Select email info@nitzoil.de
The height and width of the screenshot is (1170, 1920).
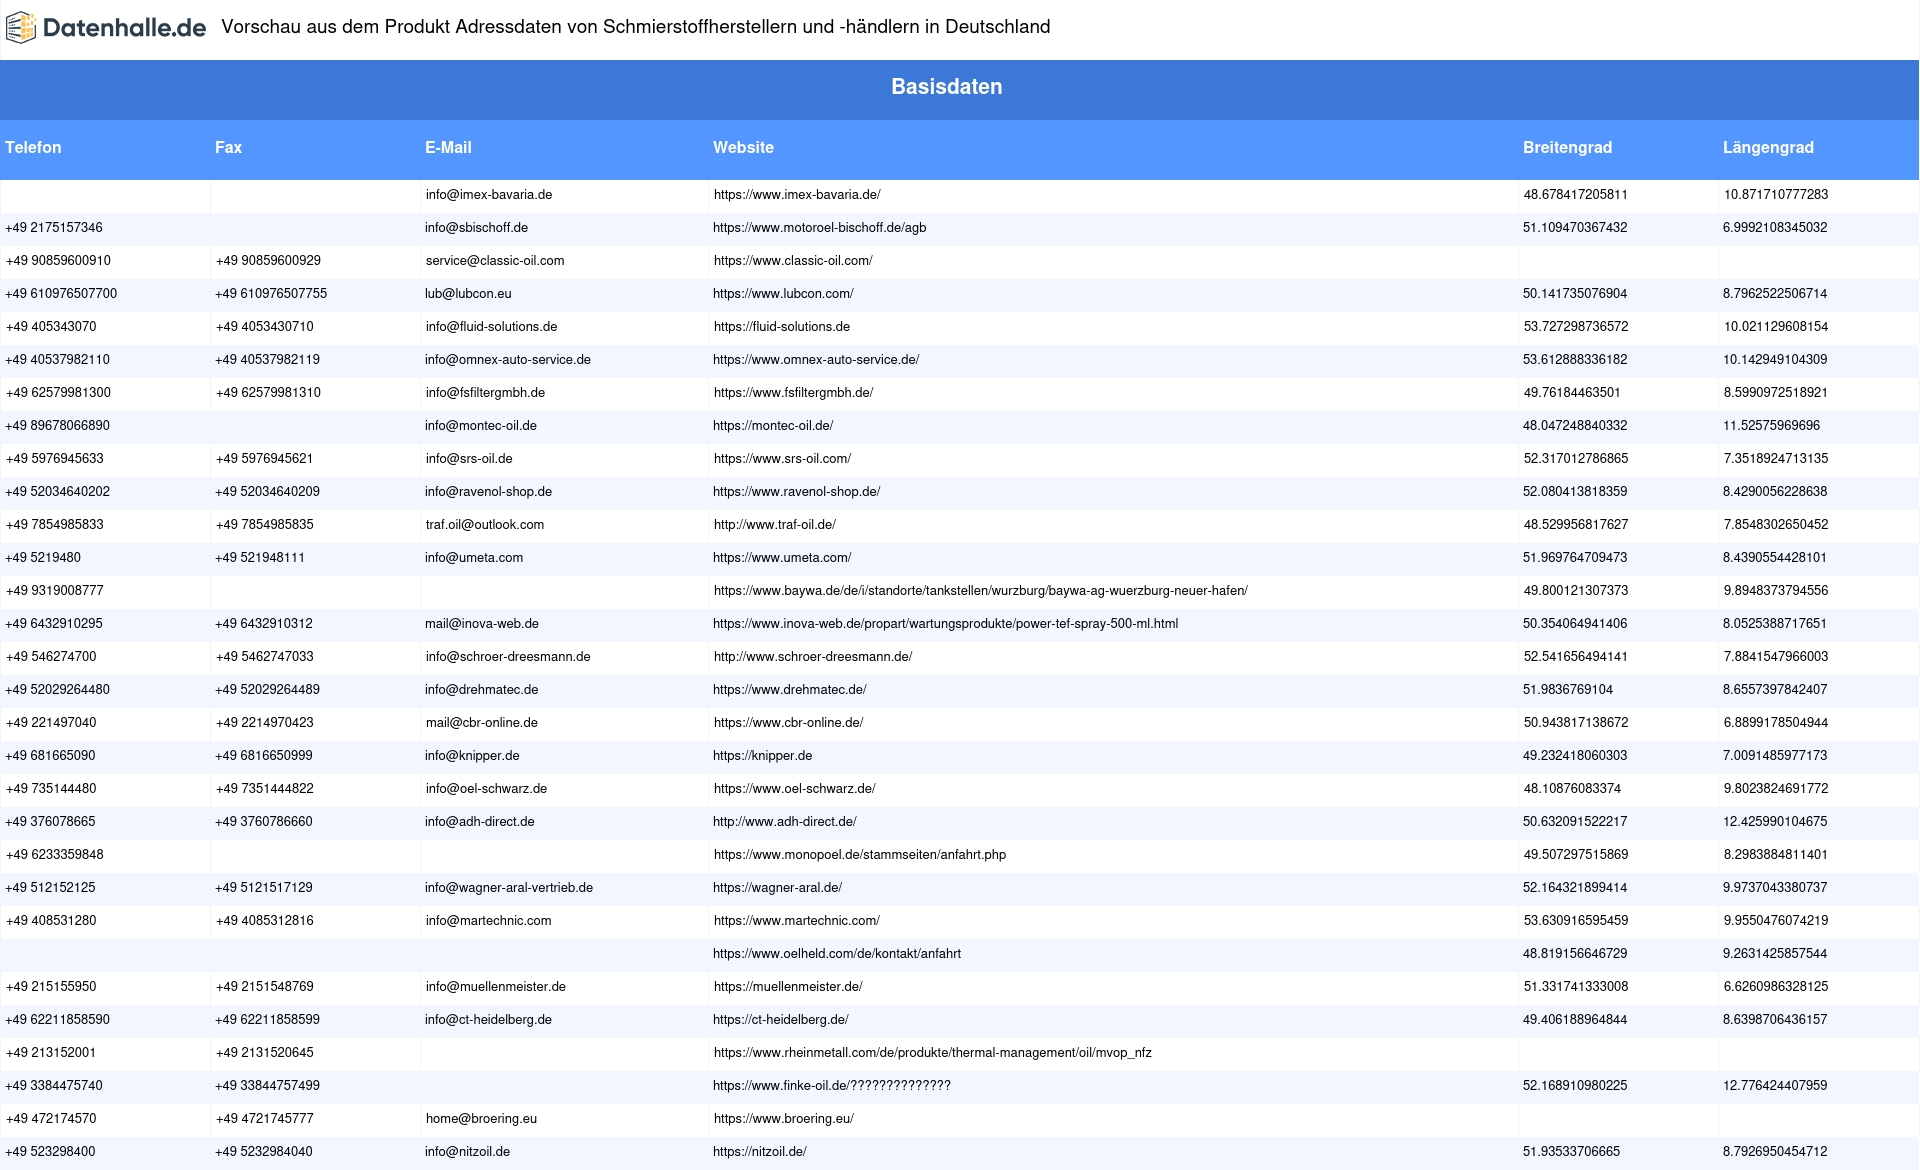coord(467,1152)
